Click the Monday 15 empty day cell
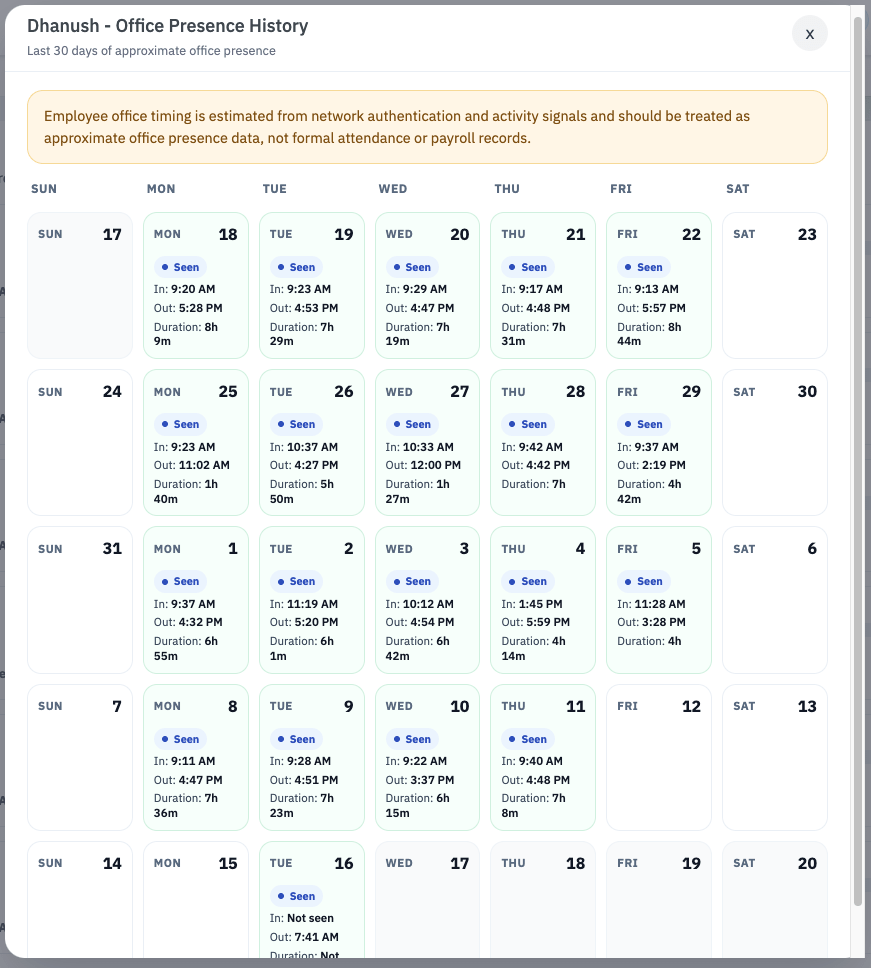 (196, 900)
